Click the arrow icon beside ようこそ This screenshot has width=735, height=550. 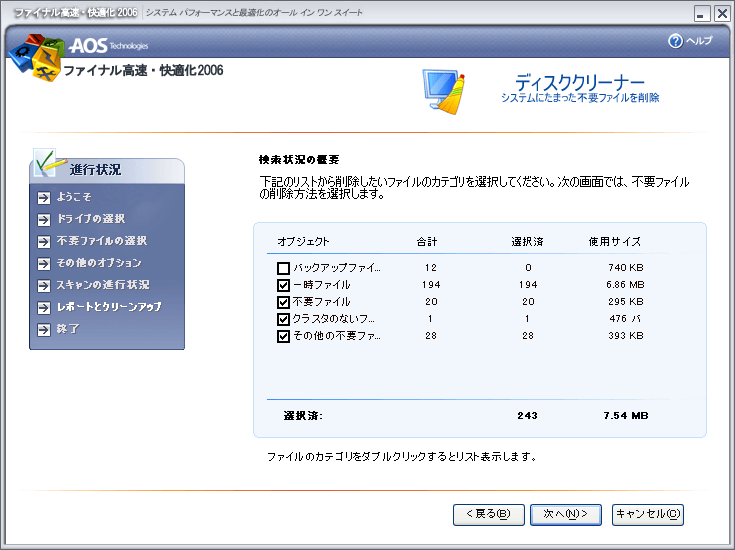click(x=44, y=198)
